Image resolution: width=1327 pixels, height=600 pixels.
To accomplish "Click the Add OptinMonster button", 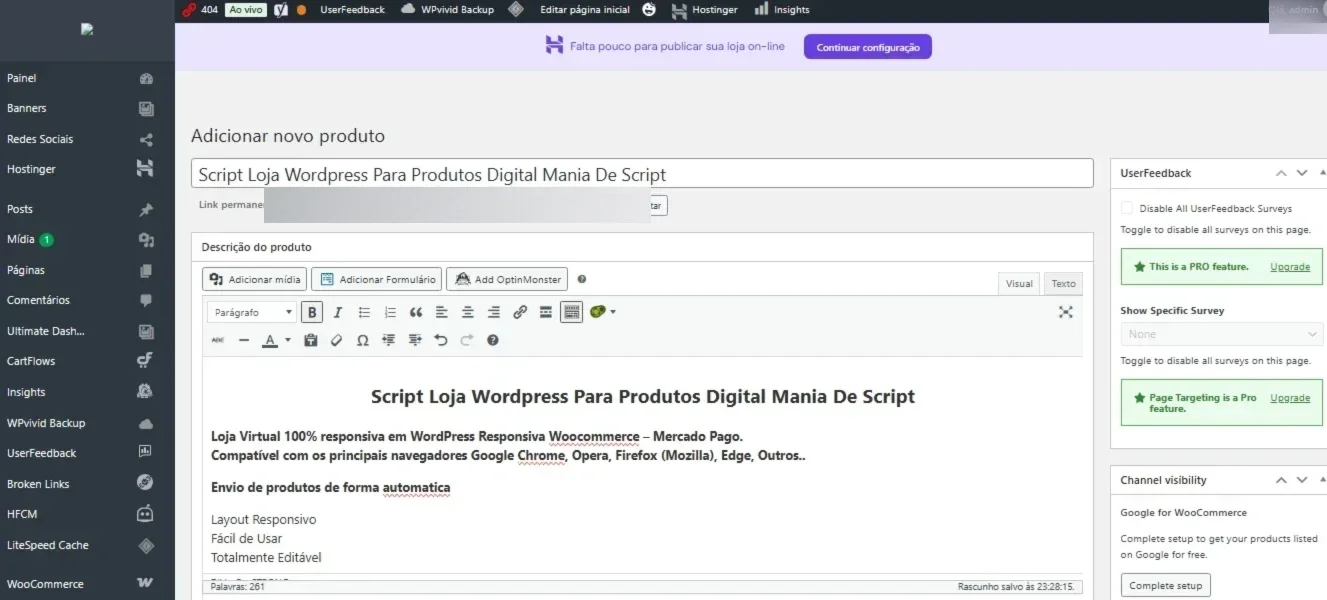I will 506,280.
